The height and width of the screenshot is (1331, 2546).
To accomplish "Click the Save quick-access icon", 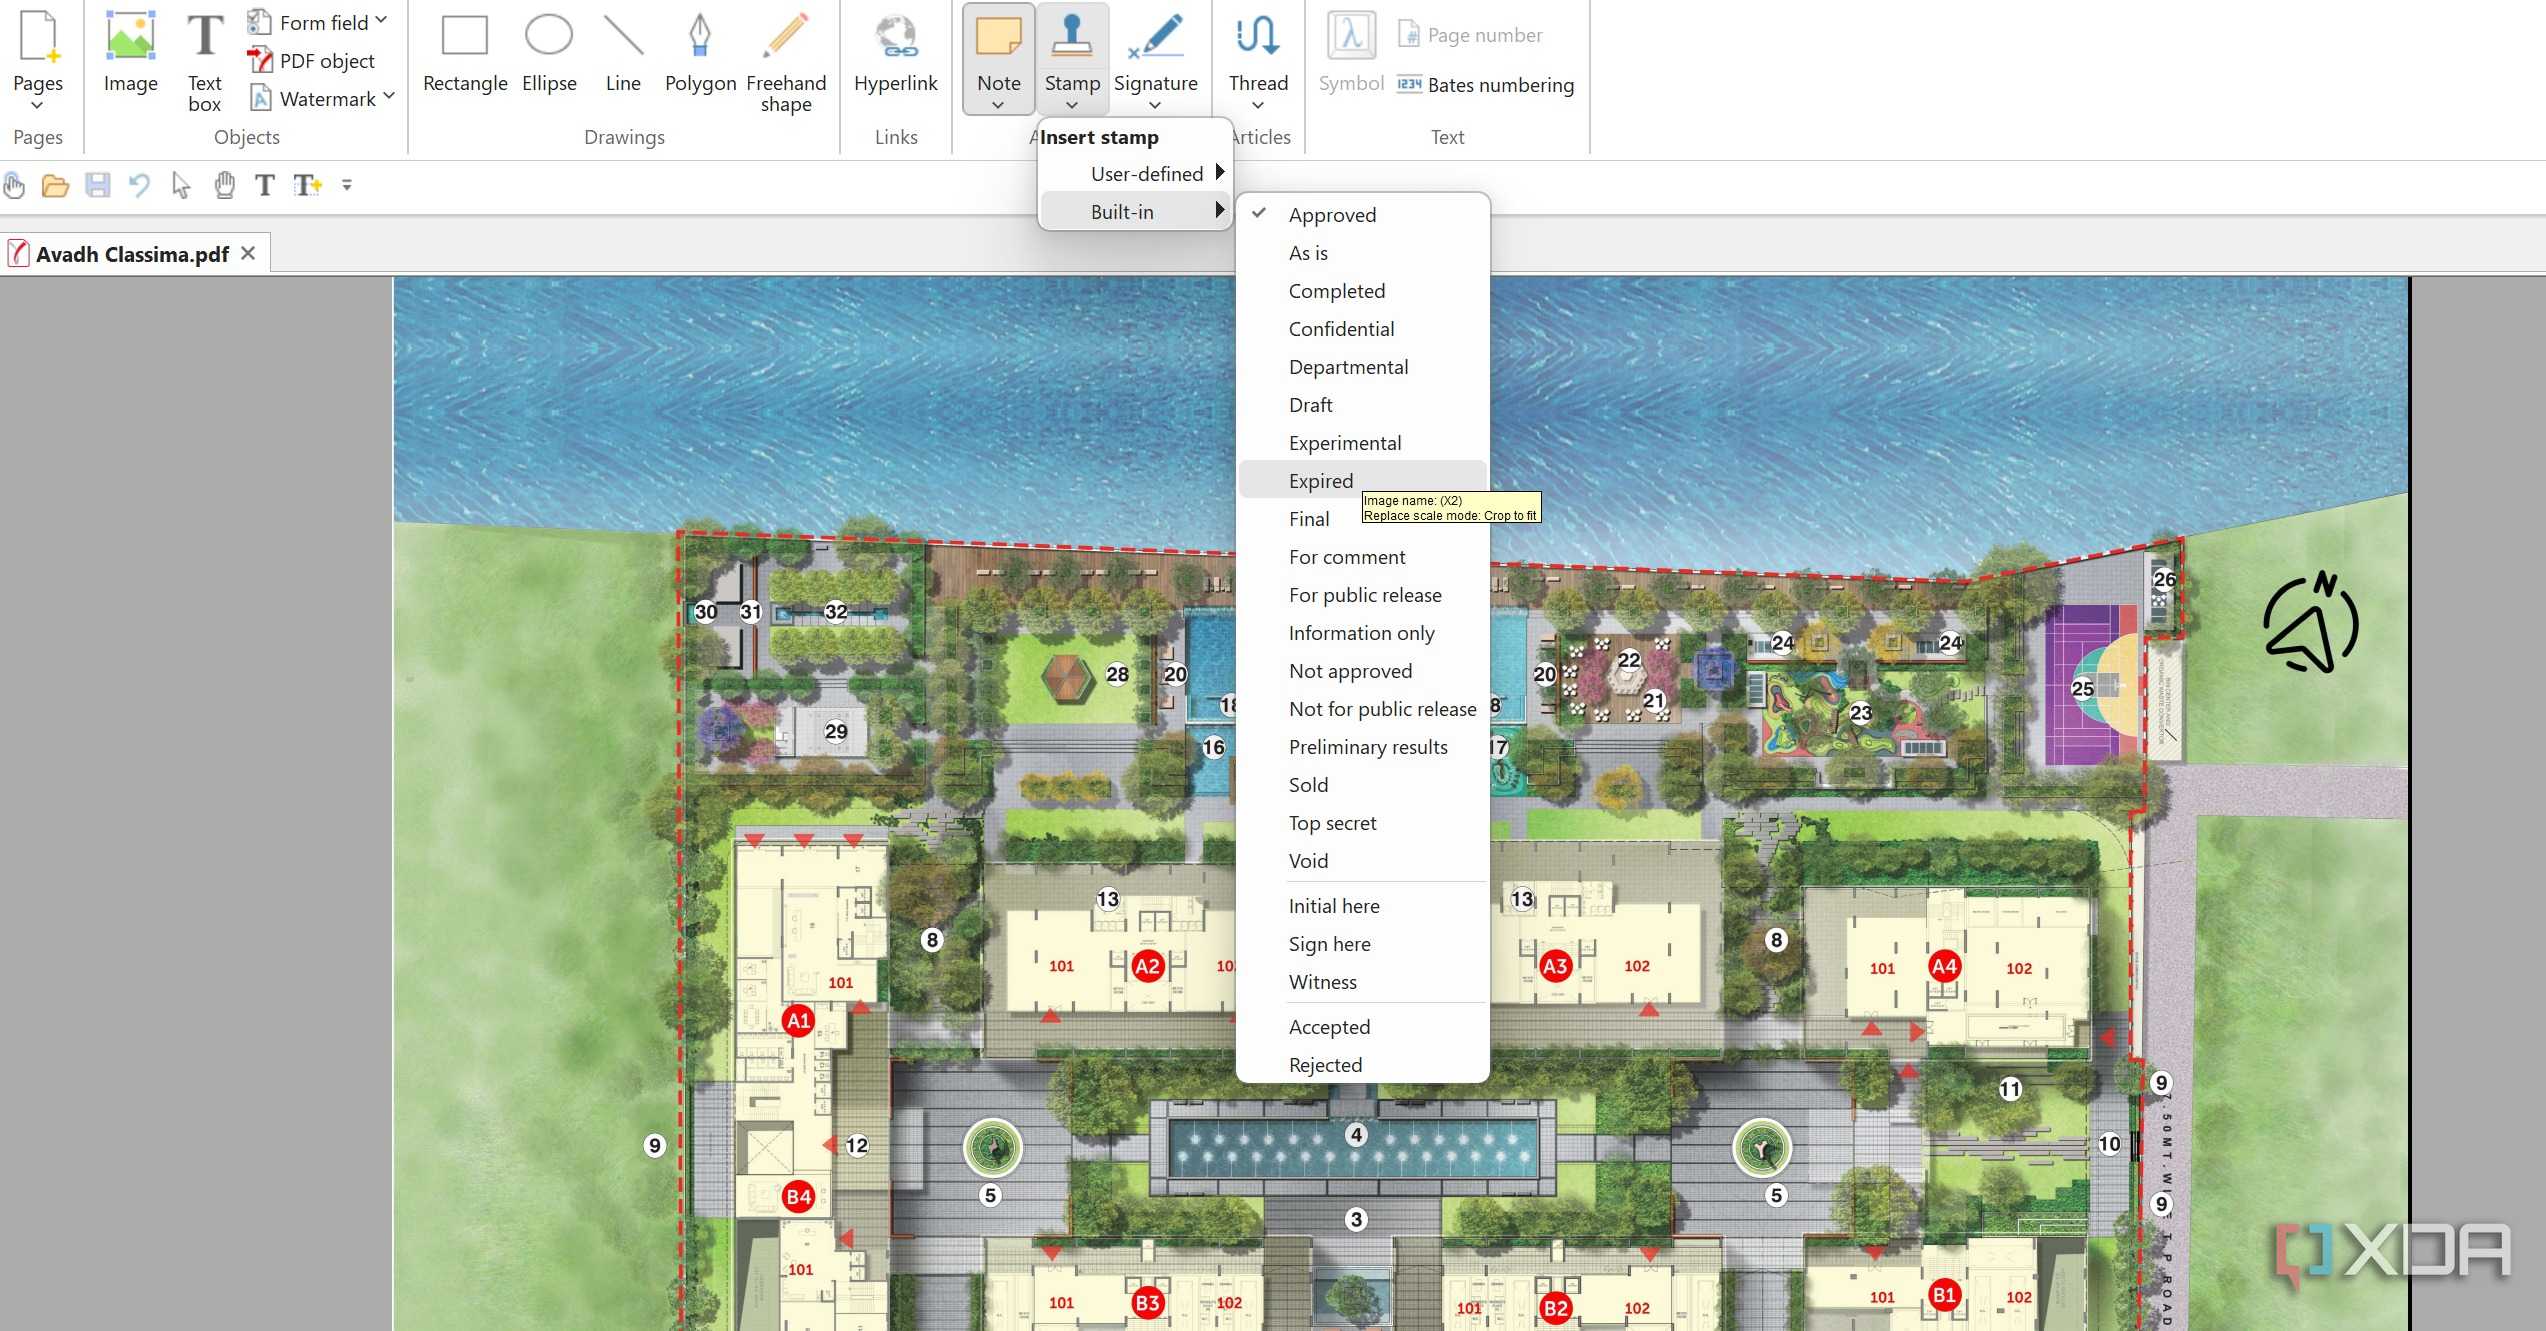I will click(x=97, y=185).
